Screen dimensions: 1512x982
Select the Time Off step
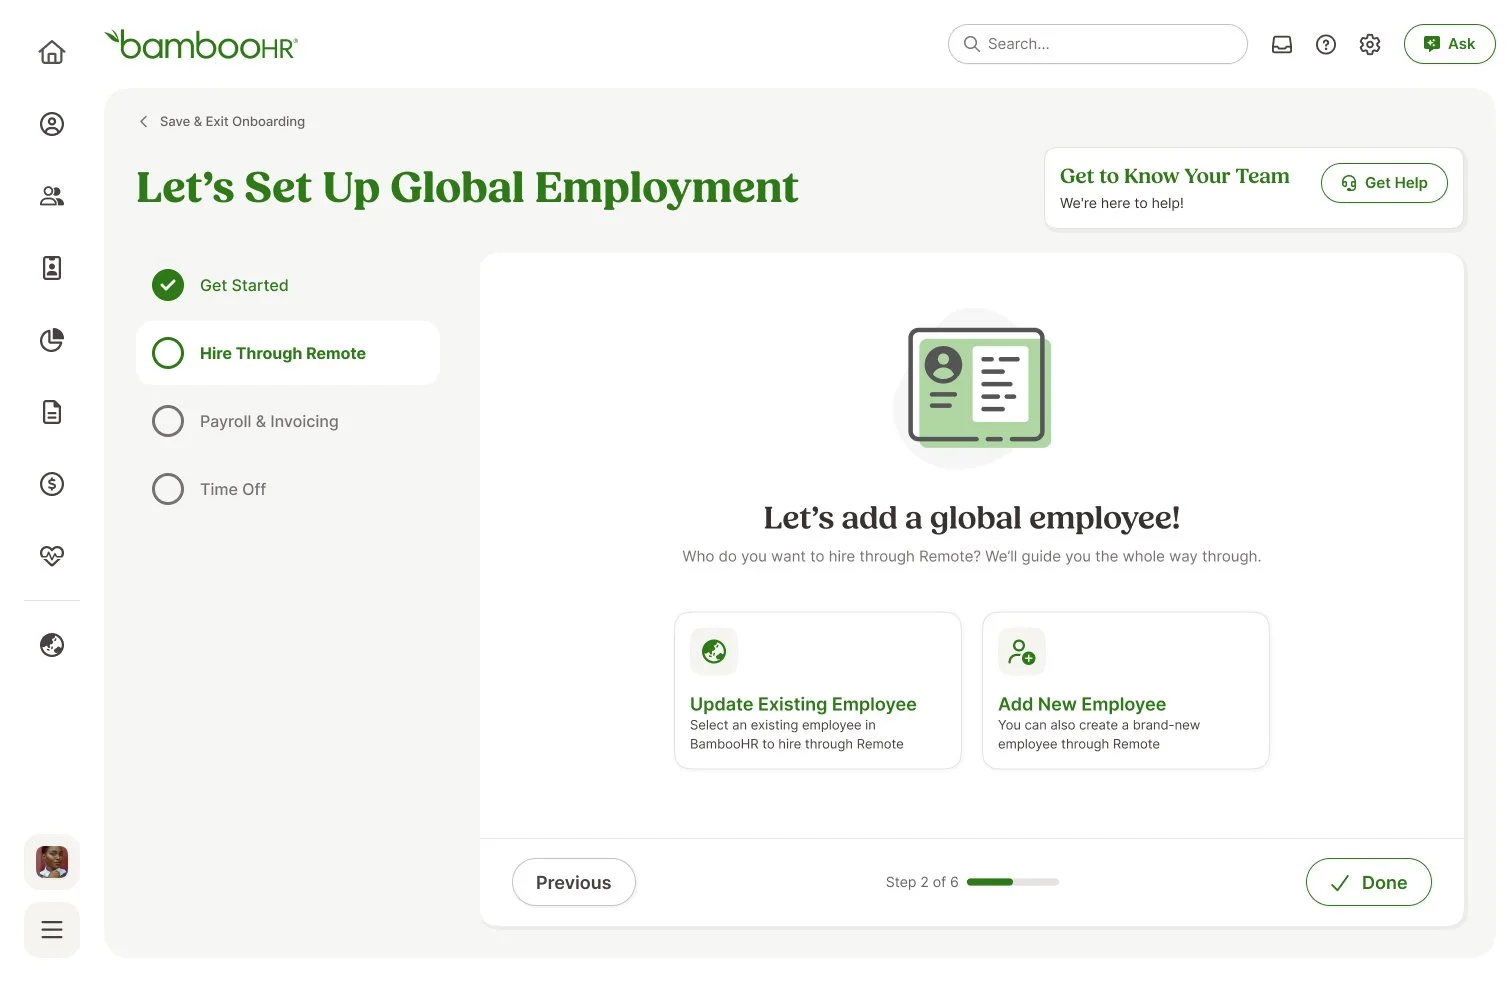pos(288,489)
